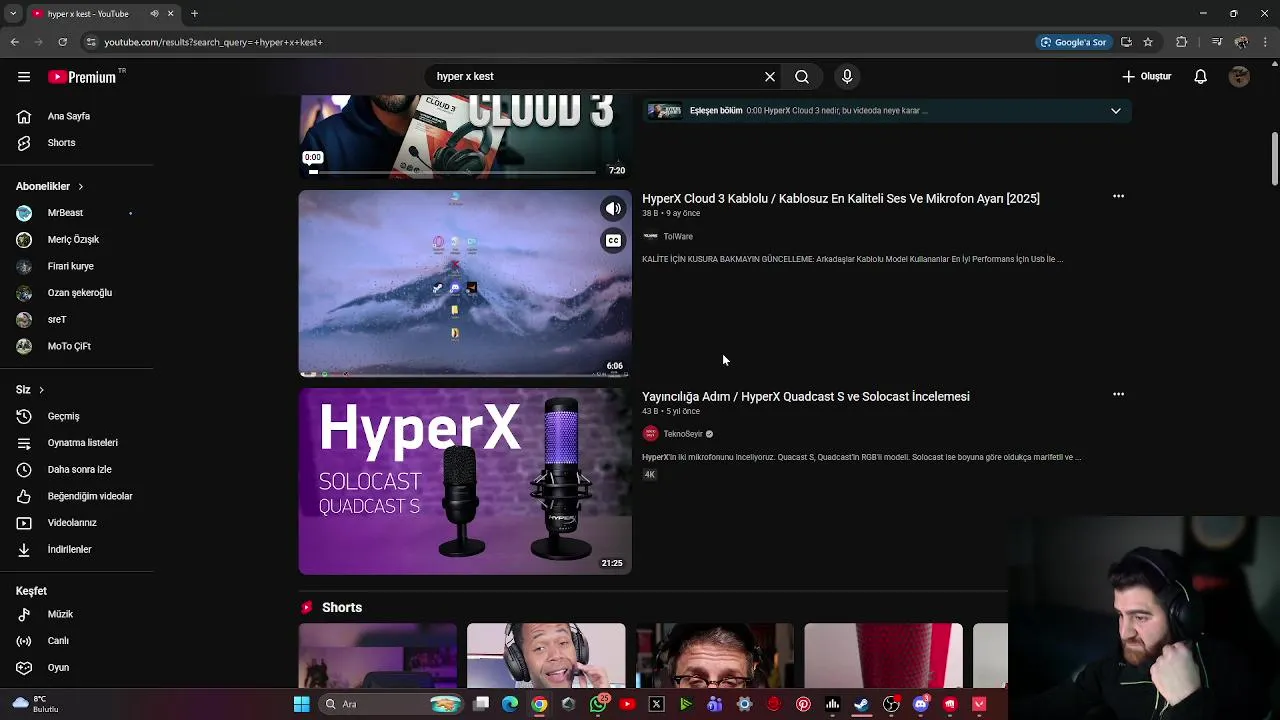Screen dimensions: 1280x720
Task: Open WhatsApp from the taskbar
Action: [598, 704]
